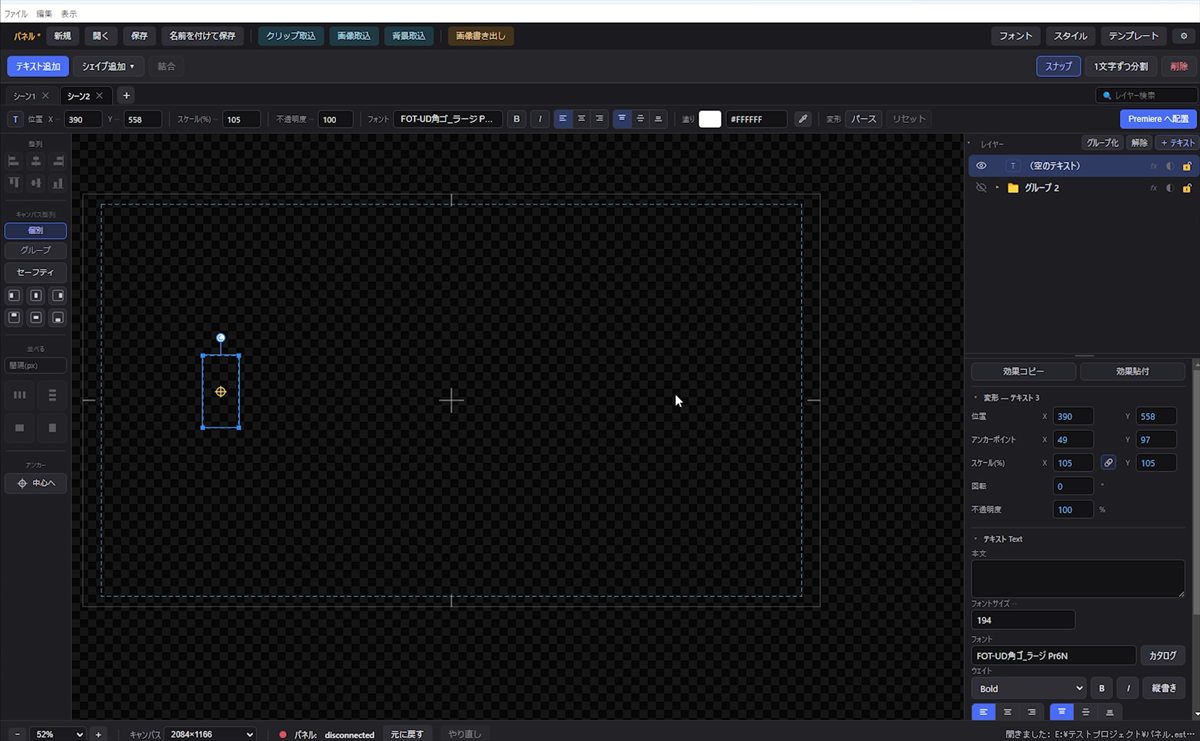The width and height of the screenshot is (1200, 741).
Task: Click the レイヤー検索 search field
Action: click(x=1146, y=96)
